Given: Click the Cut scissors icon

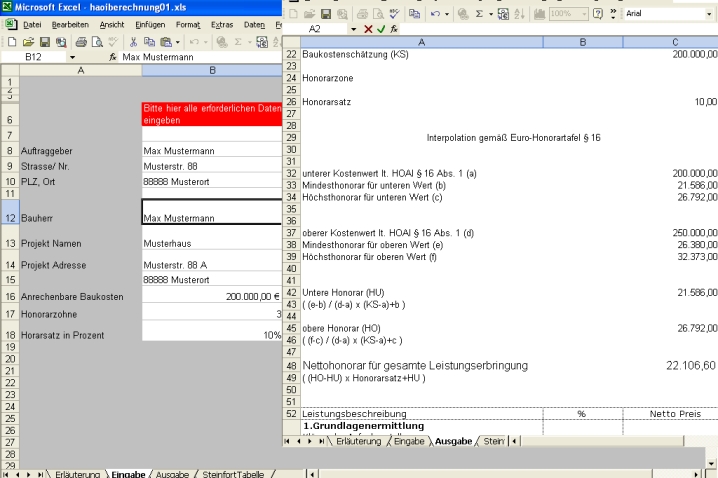Looking at the screenshot, I should pyautogui.click(x=131, y=42).
